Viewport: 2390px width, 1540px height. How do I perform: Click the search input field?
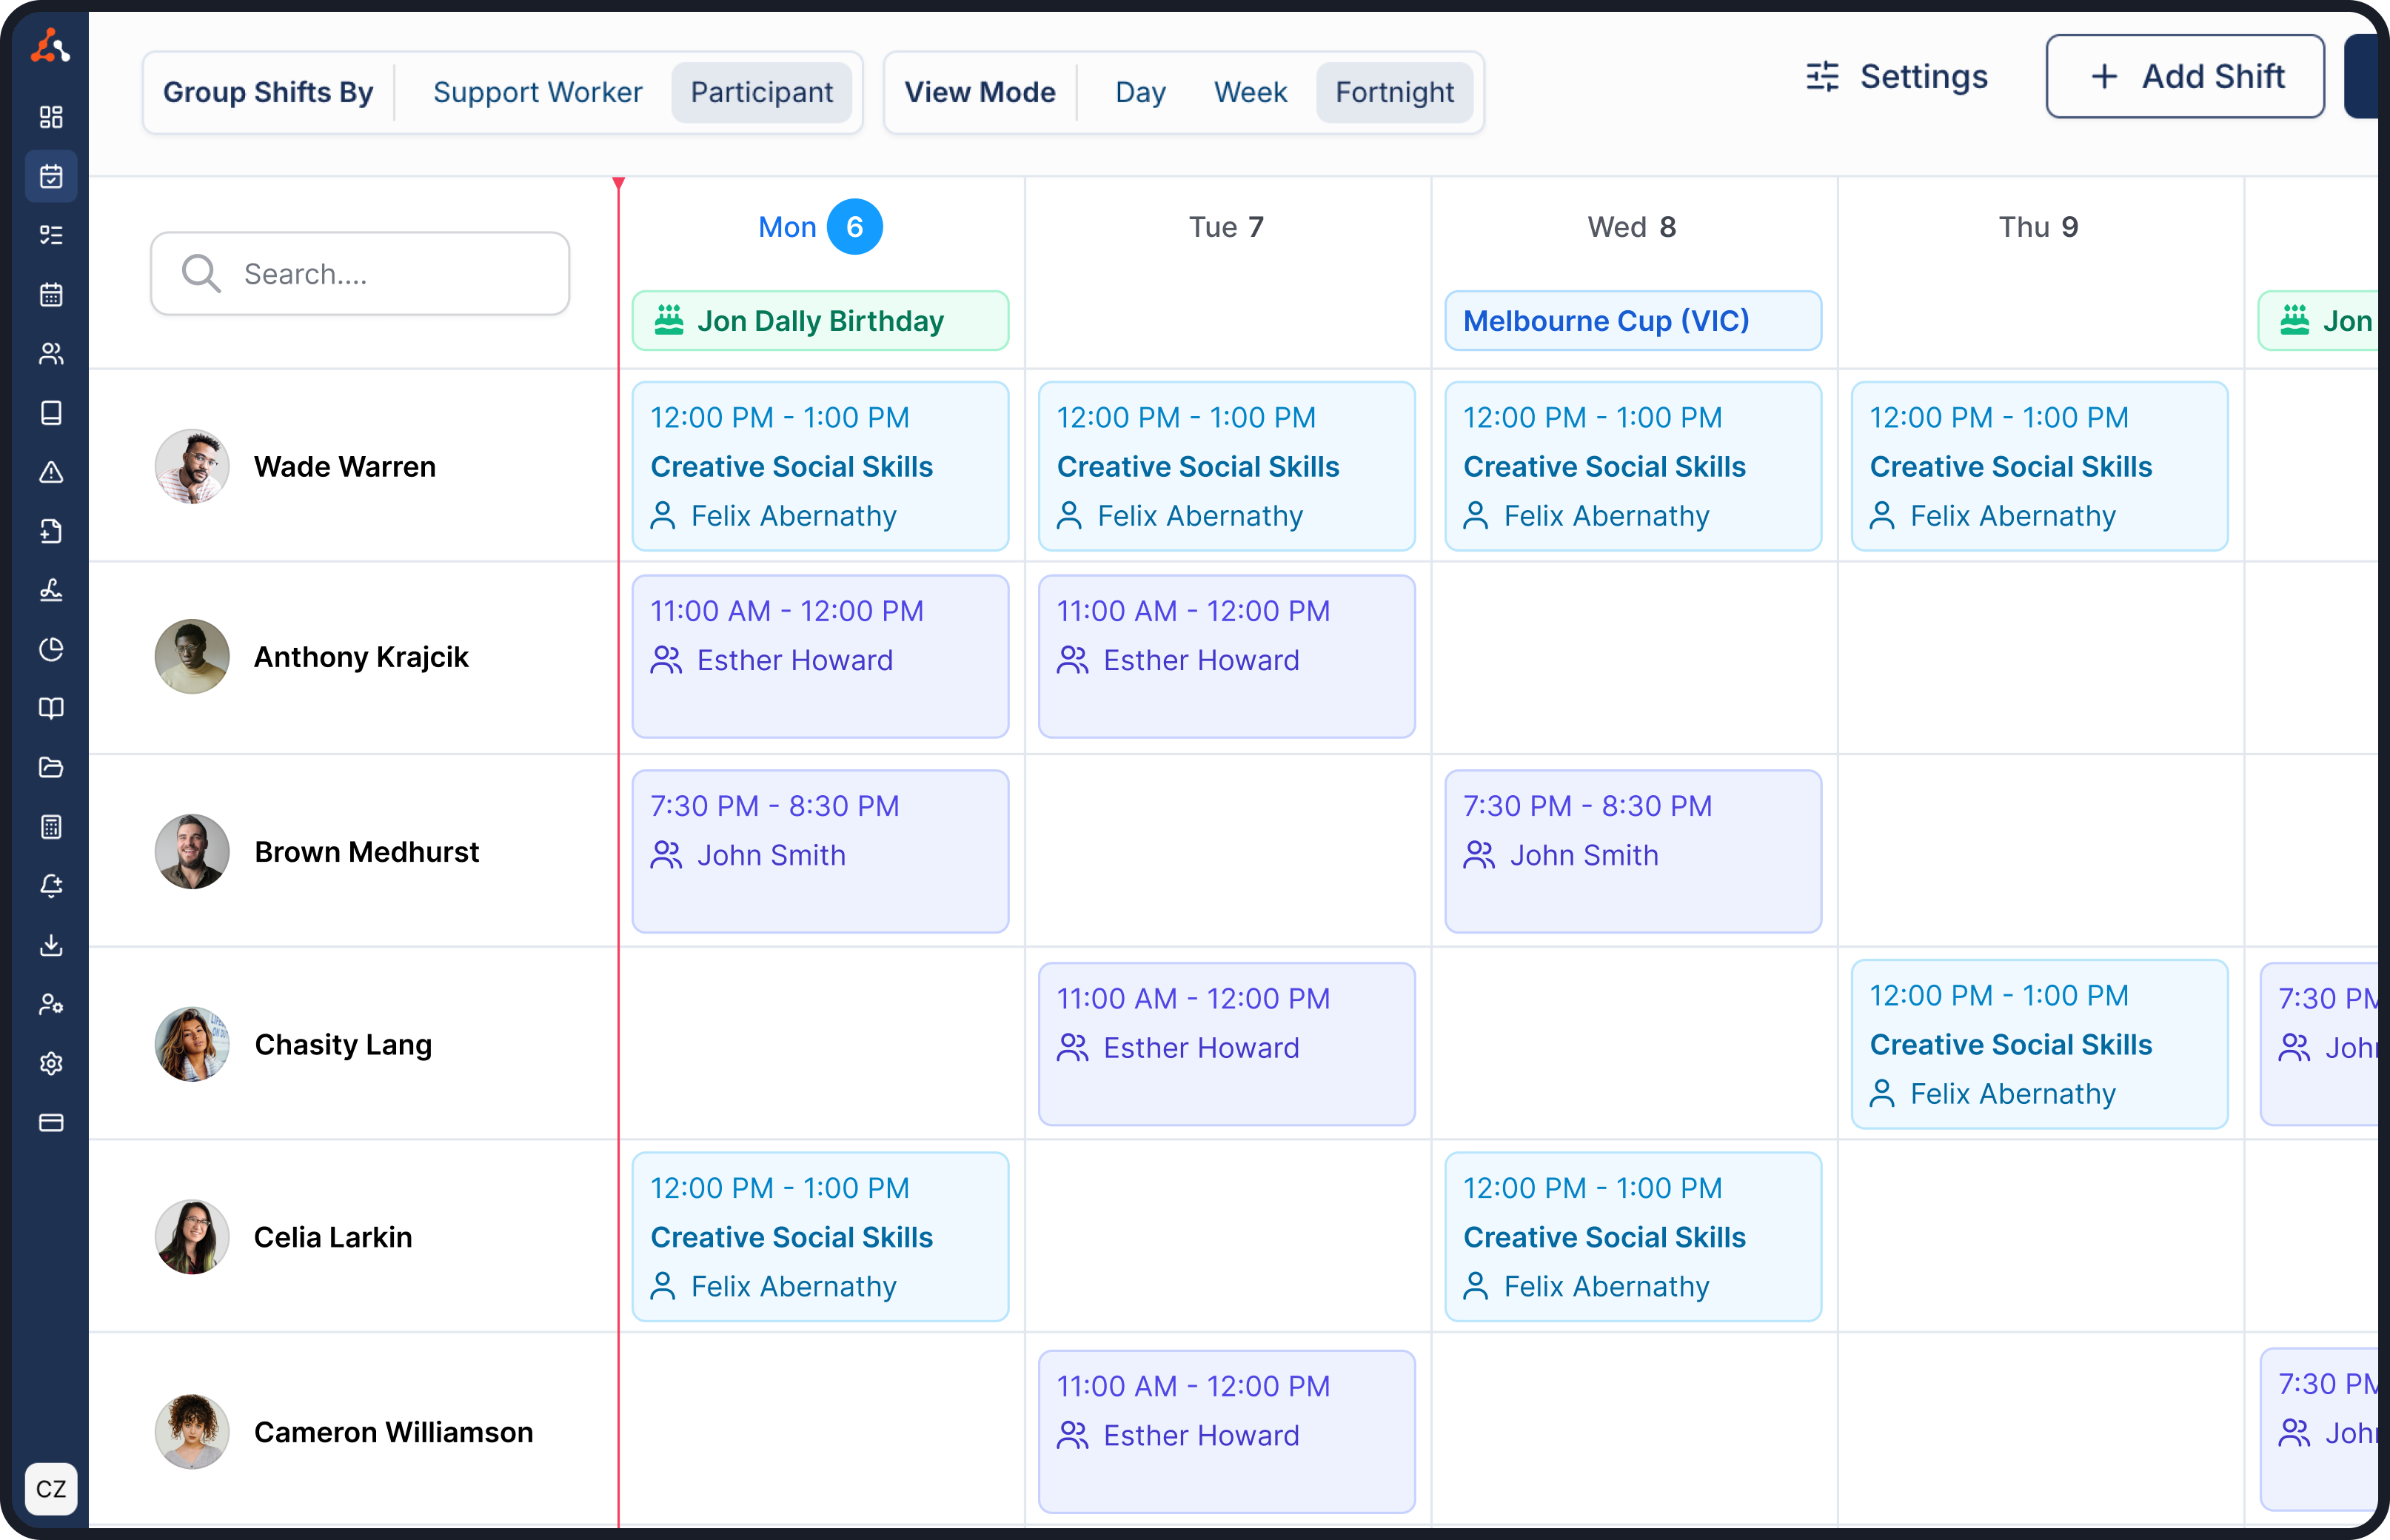[x=360, y=273]
